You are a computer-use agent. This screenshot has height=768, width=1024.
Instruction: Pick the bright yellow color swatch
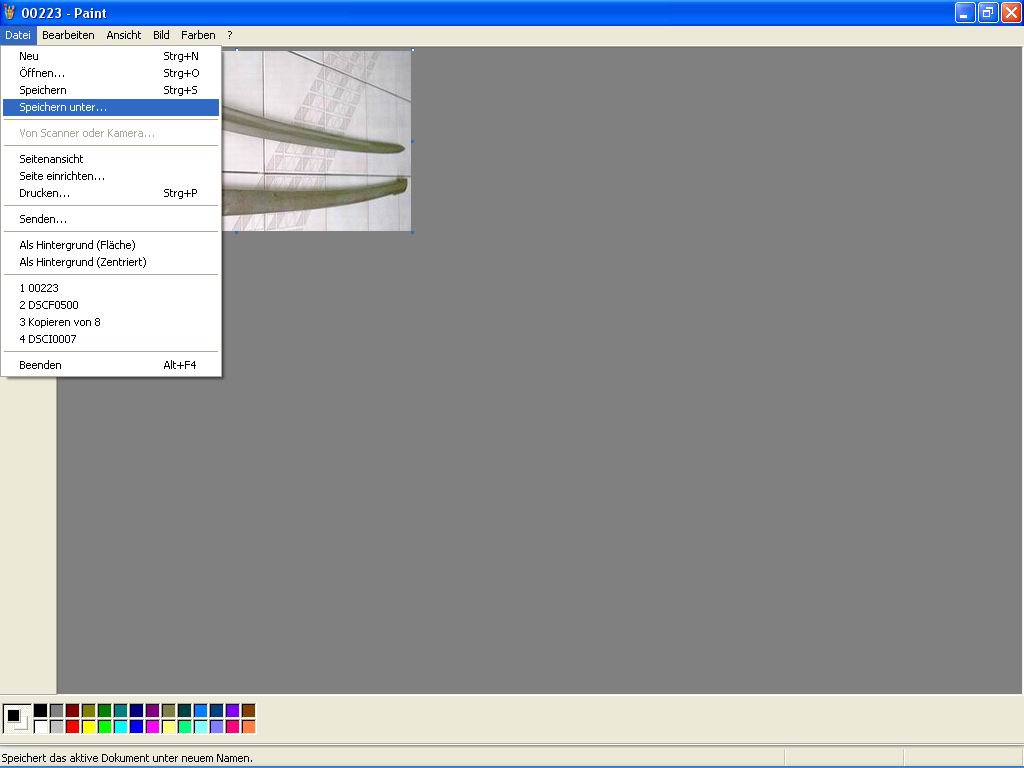(x=88, y=727)
